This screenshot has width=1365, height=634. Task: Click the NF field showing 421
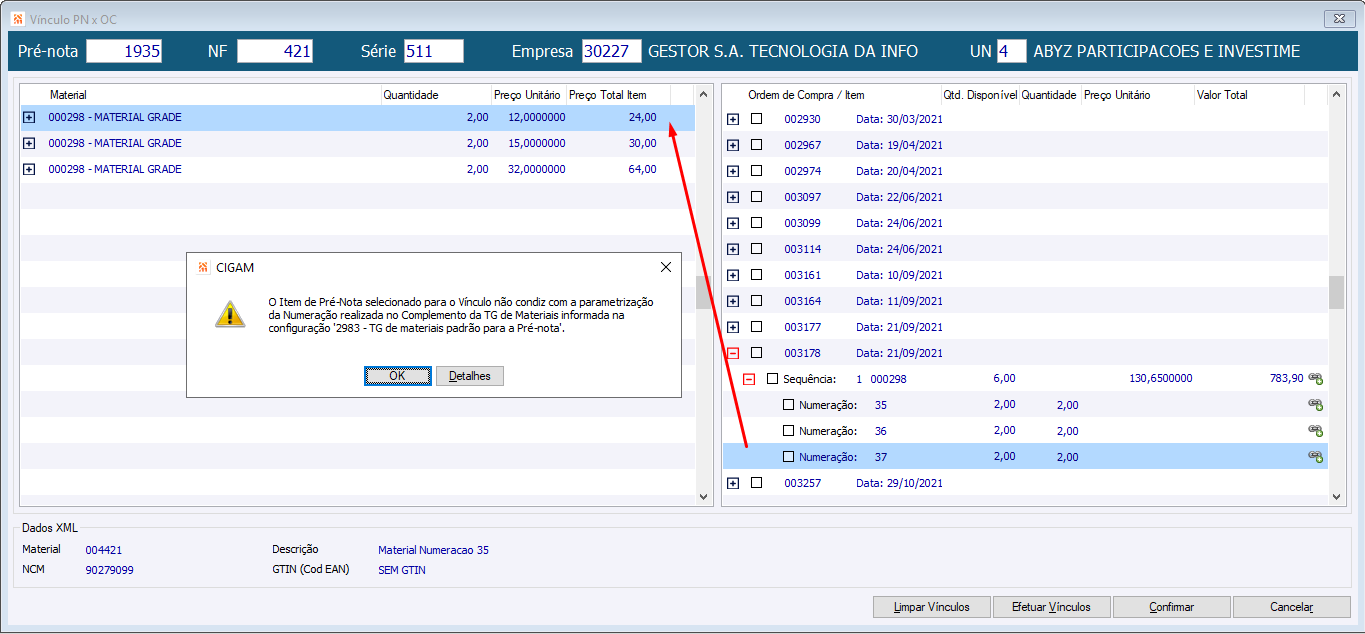[x=275, y=51]
